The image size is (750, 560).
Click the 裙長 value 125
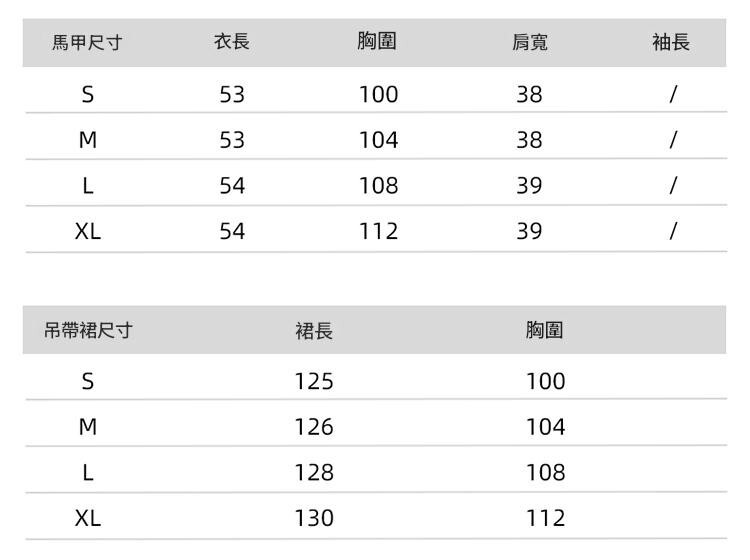click(314, 381)
